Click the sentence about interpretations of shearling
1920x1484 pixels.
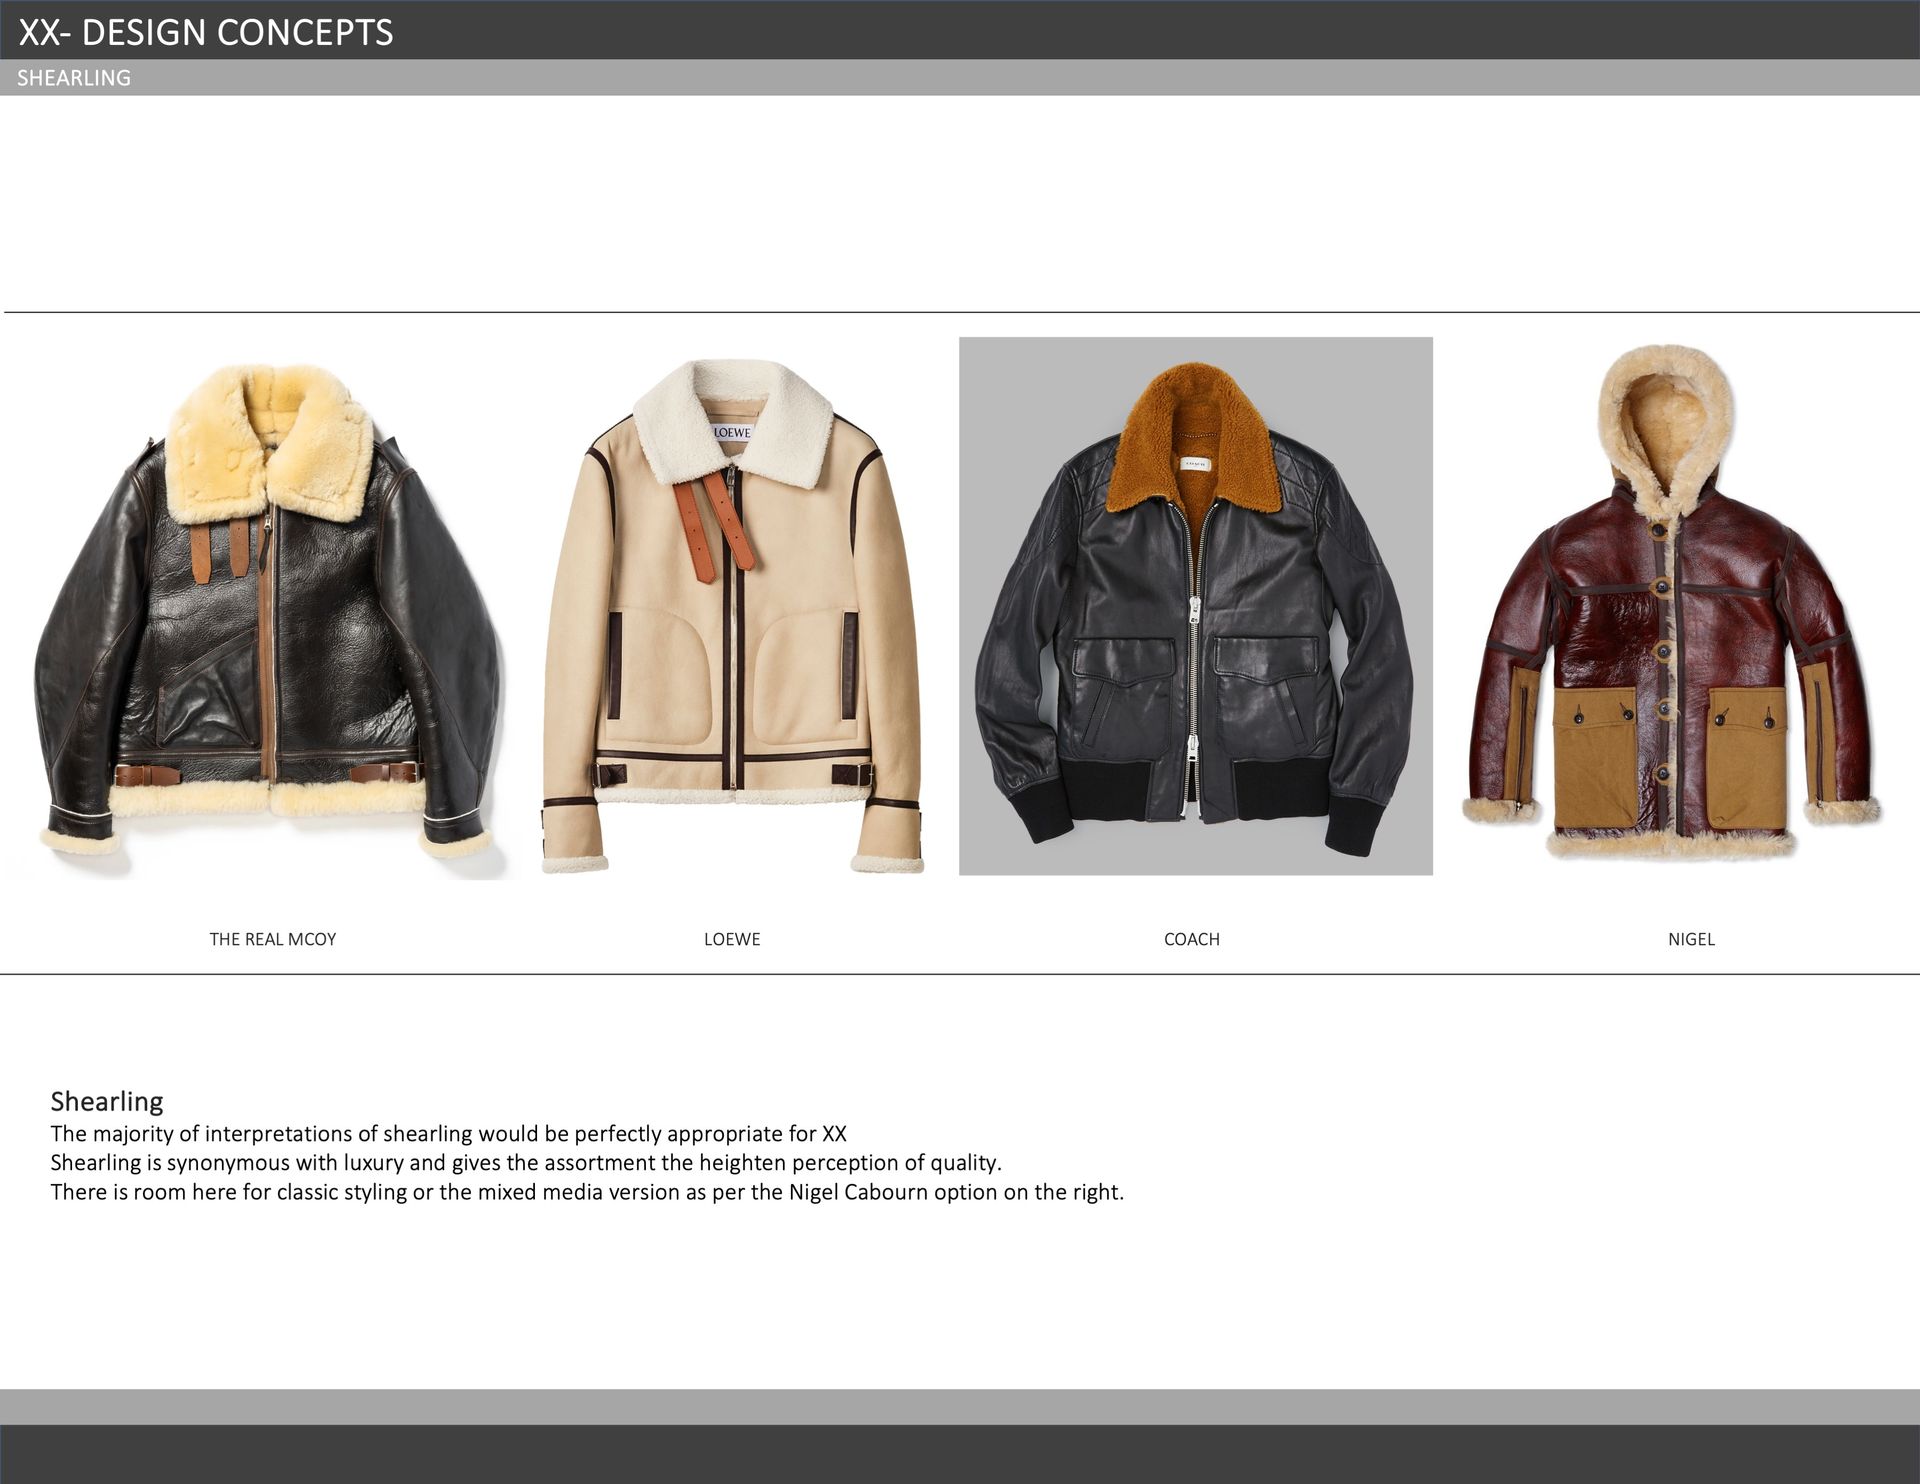(448, 1134)
